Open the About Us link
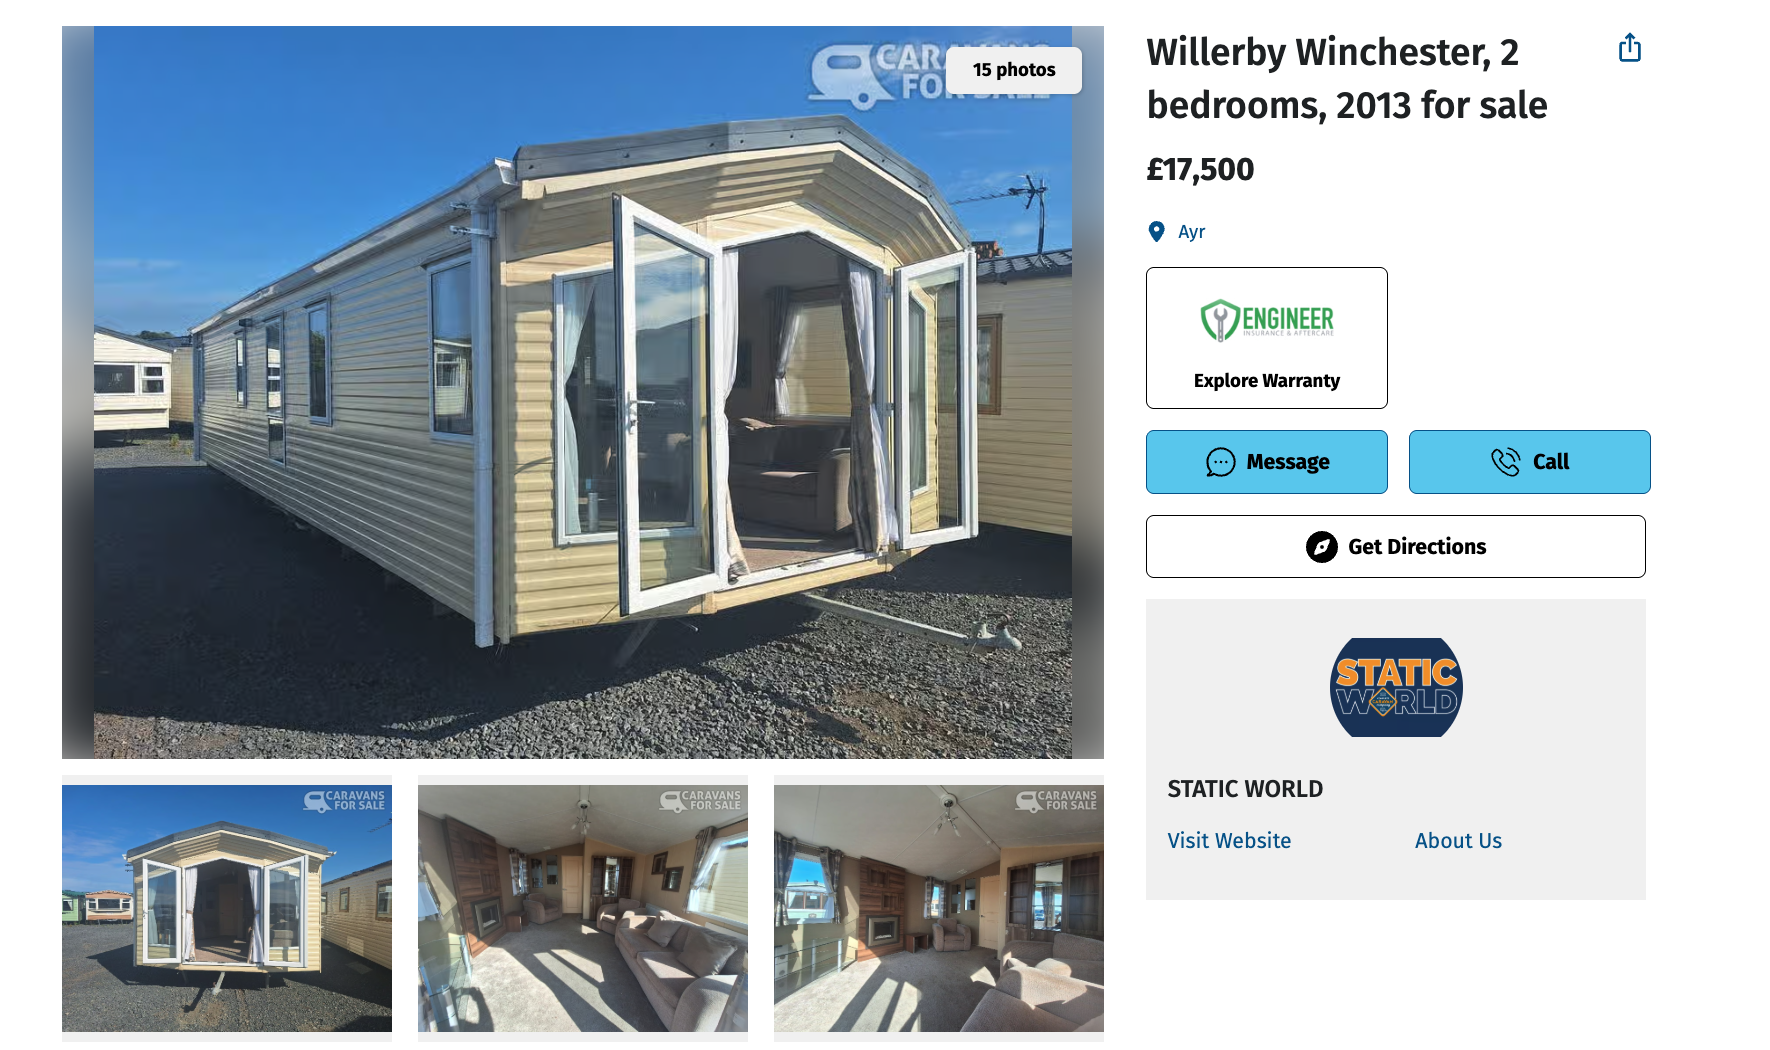The width and height of the screenshot is (1770, 1050). point(1458,841)
